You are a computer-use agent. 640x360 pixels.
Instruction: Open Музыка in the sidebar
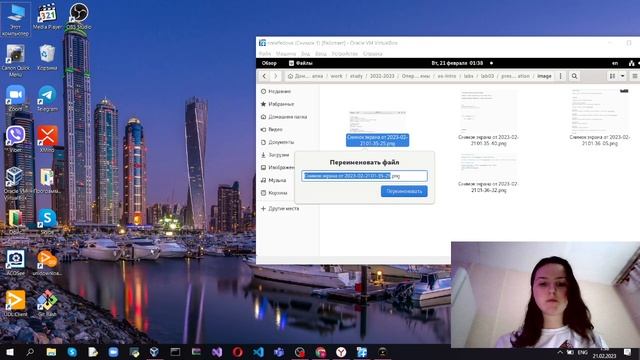pos(273,180)
